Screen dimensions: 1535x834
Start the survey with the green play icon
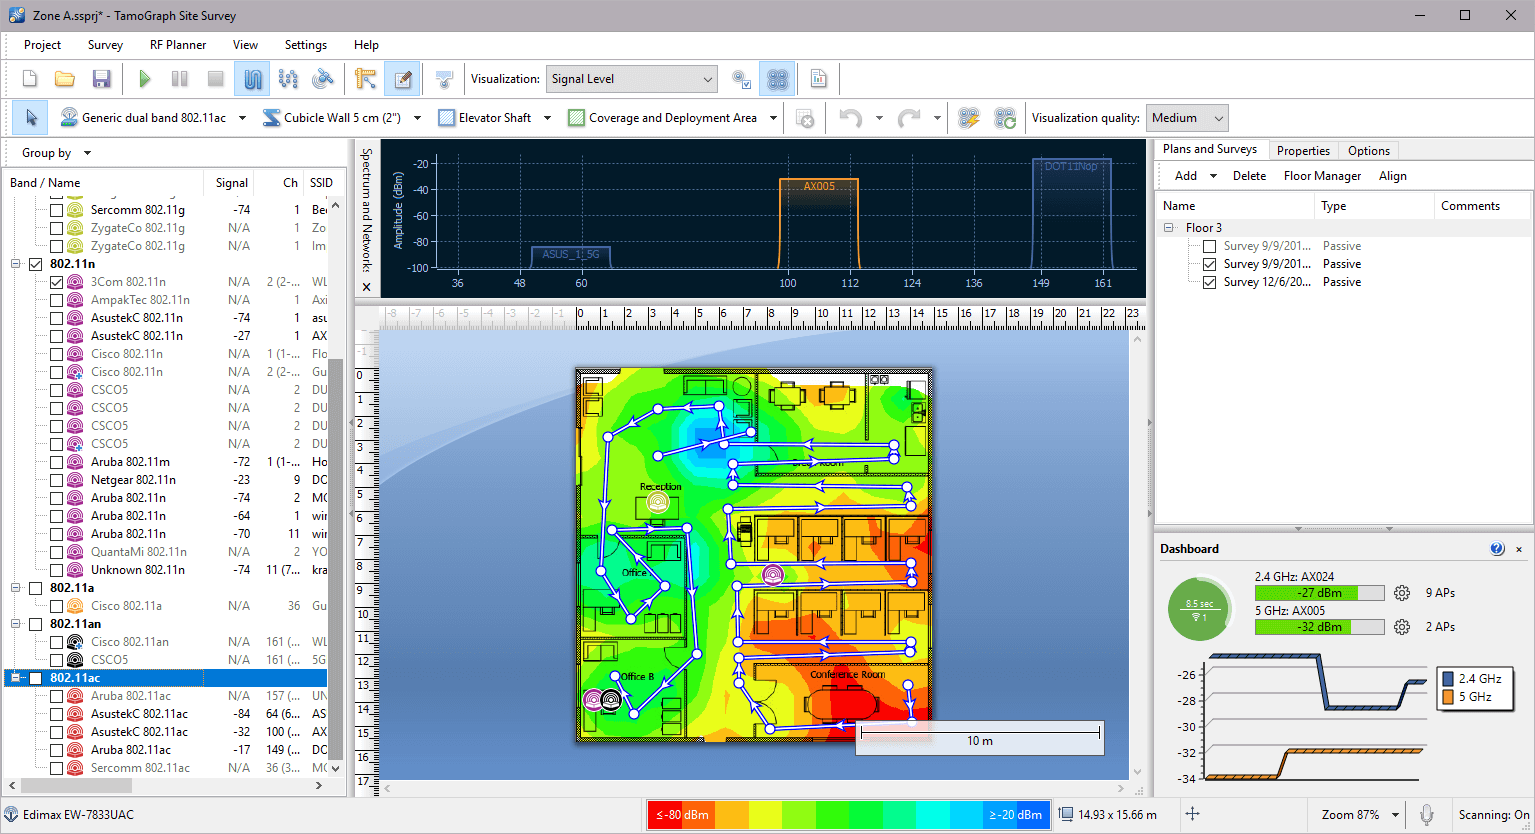click(x=144, y=78)
